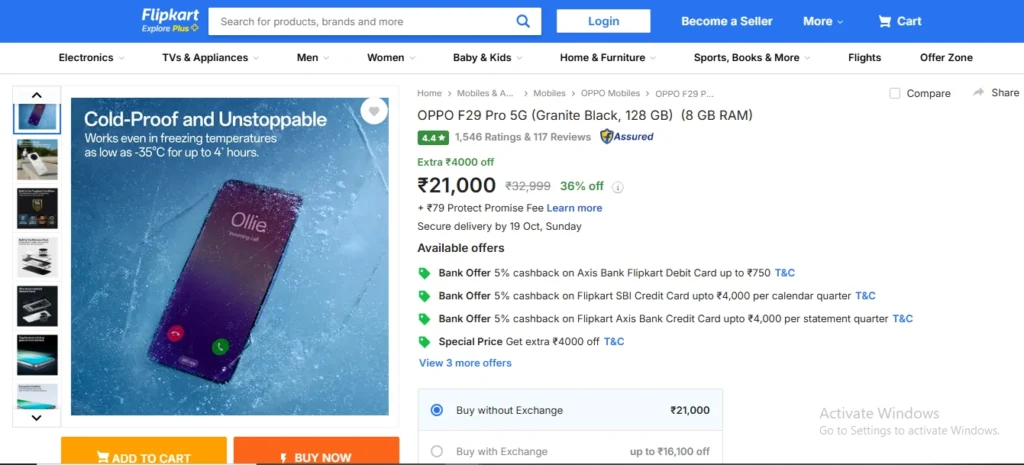The height and width of the screenshot is (465, 1024).
Task: Select Buy with Exchange option
Action: (x=436, y=451)
